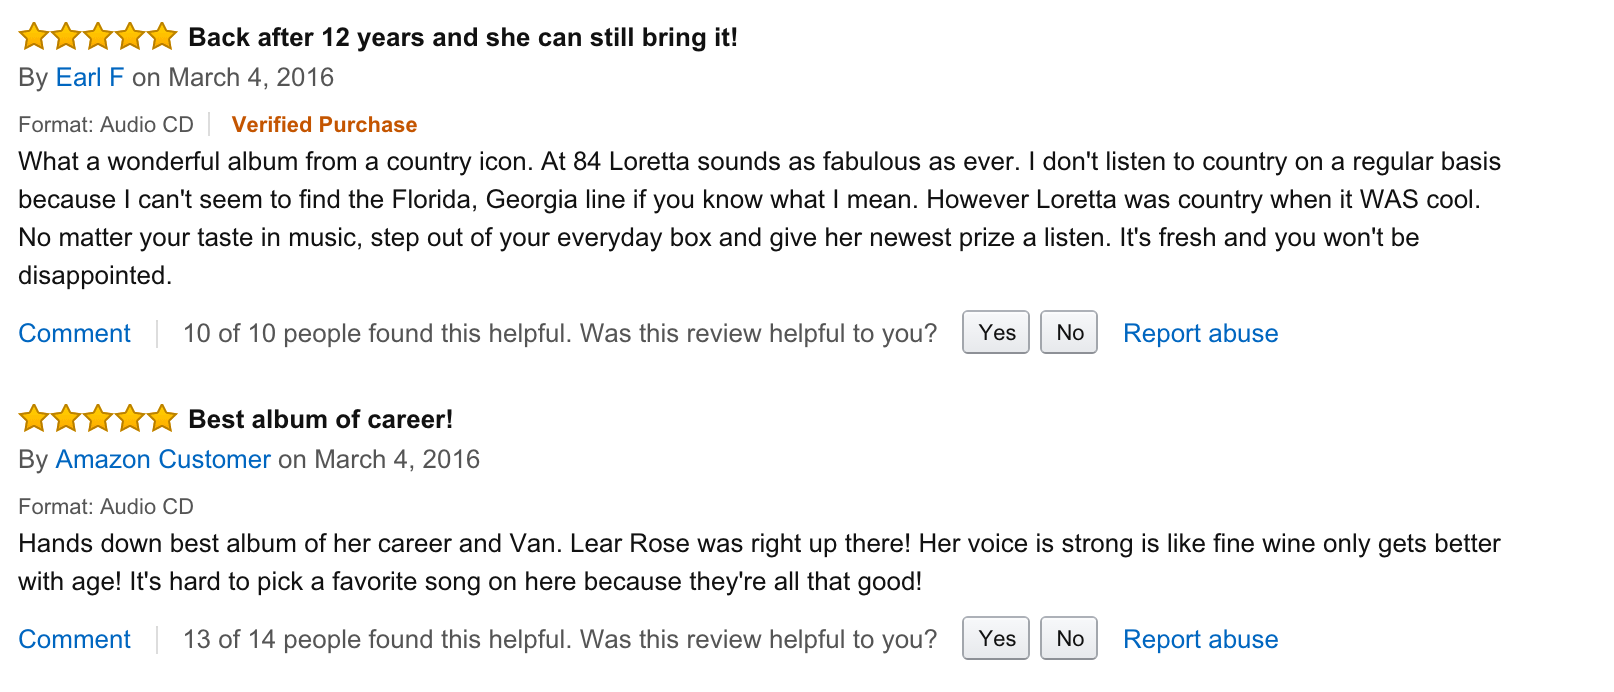Open the Amazon Customer reviewer profile

[x=163, y=460]
